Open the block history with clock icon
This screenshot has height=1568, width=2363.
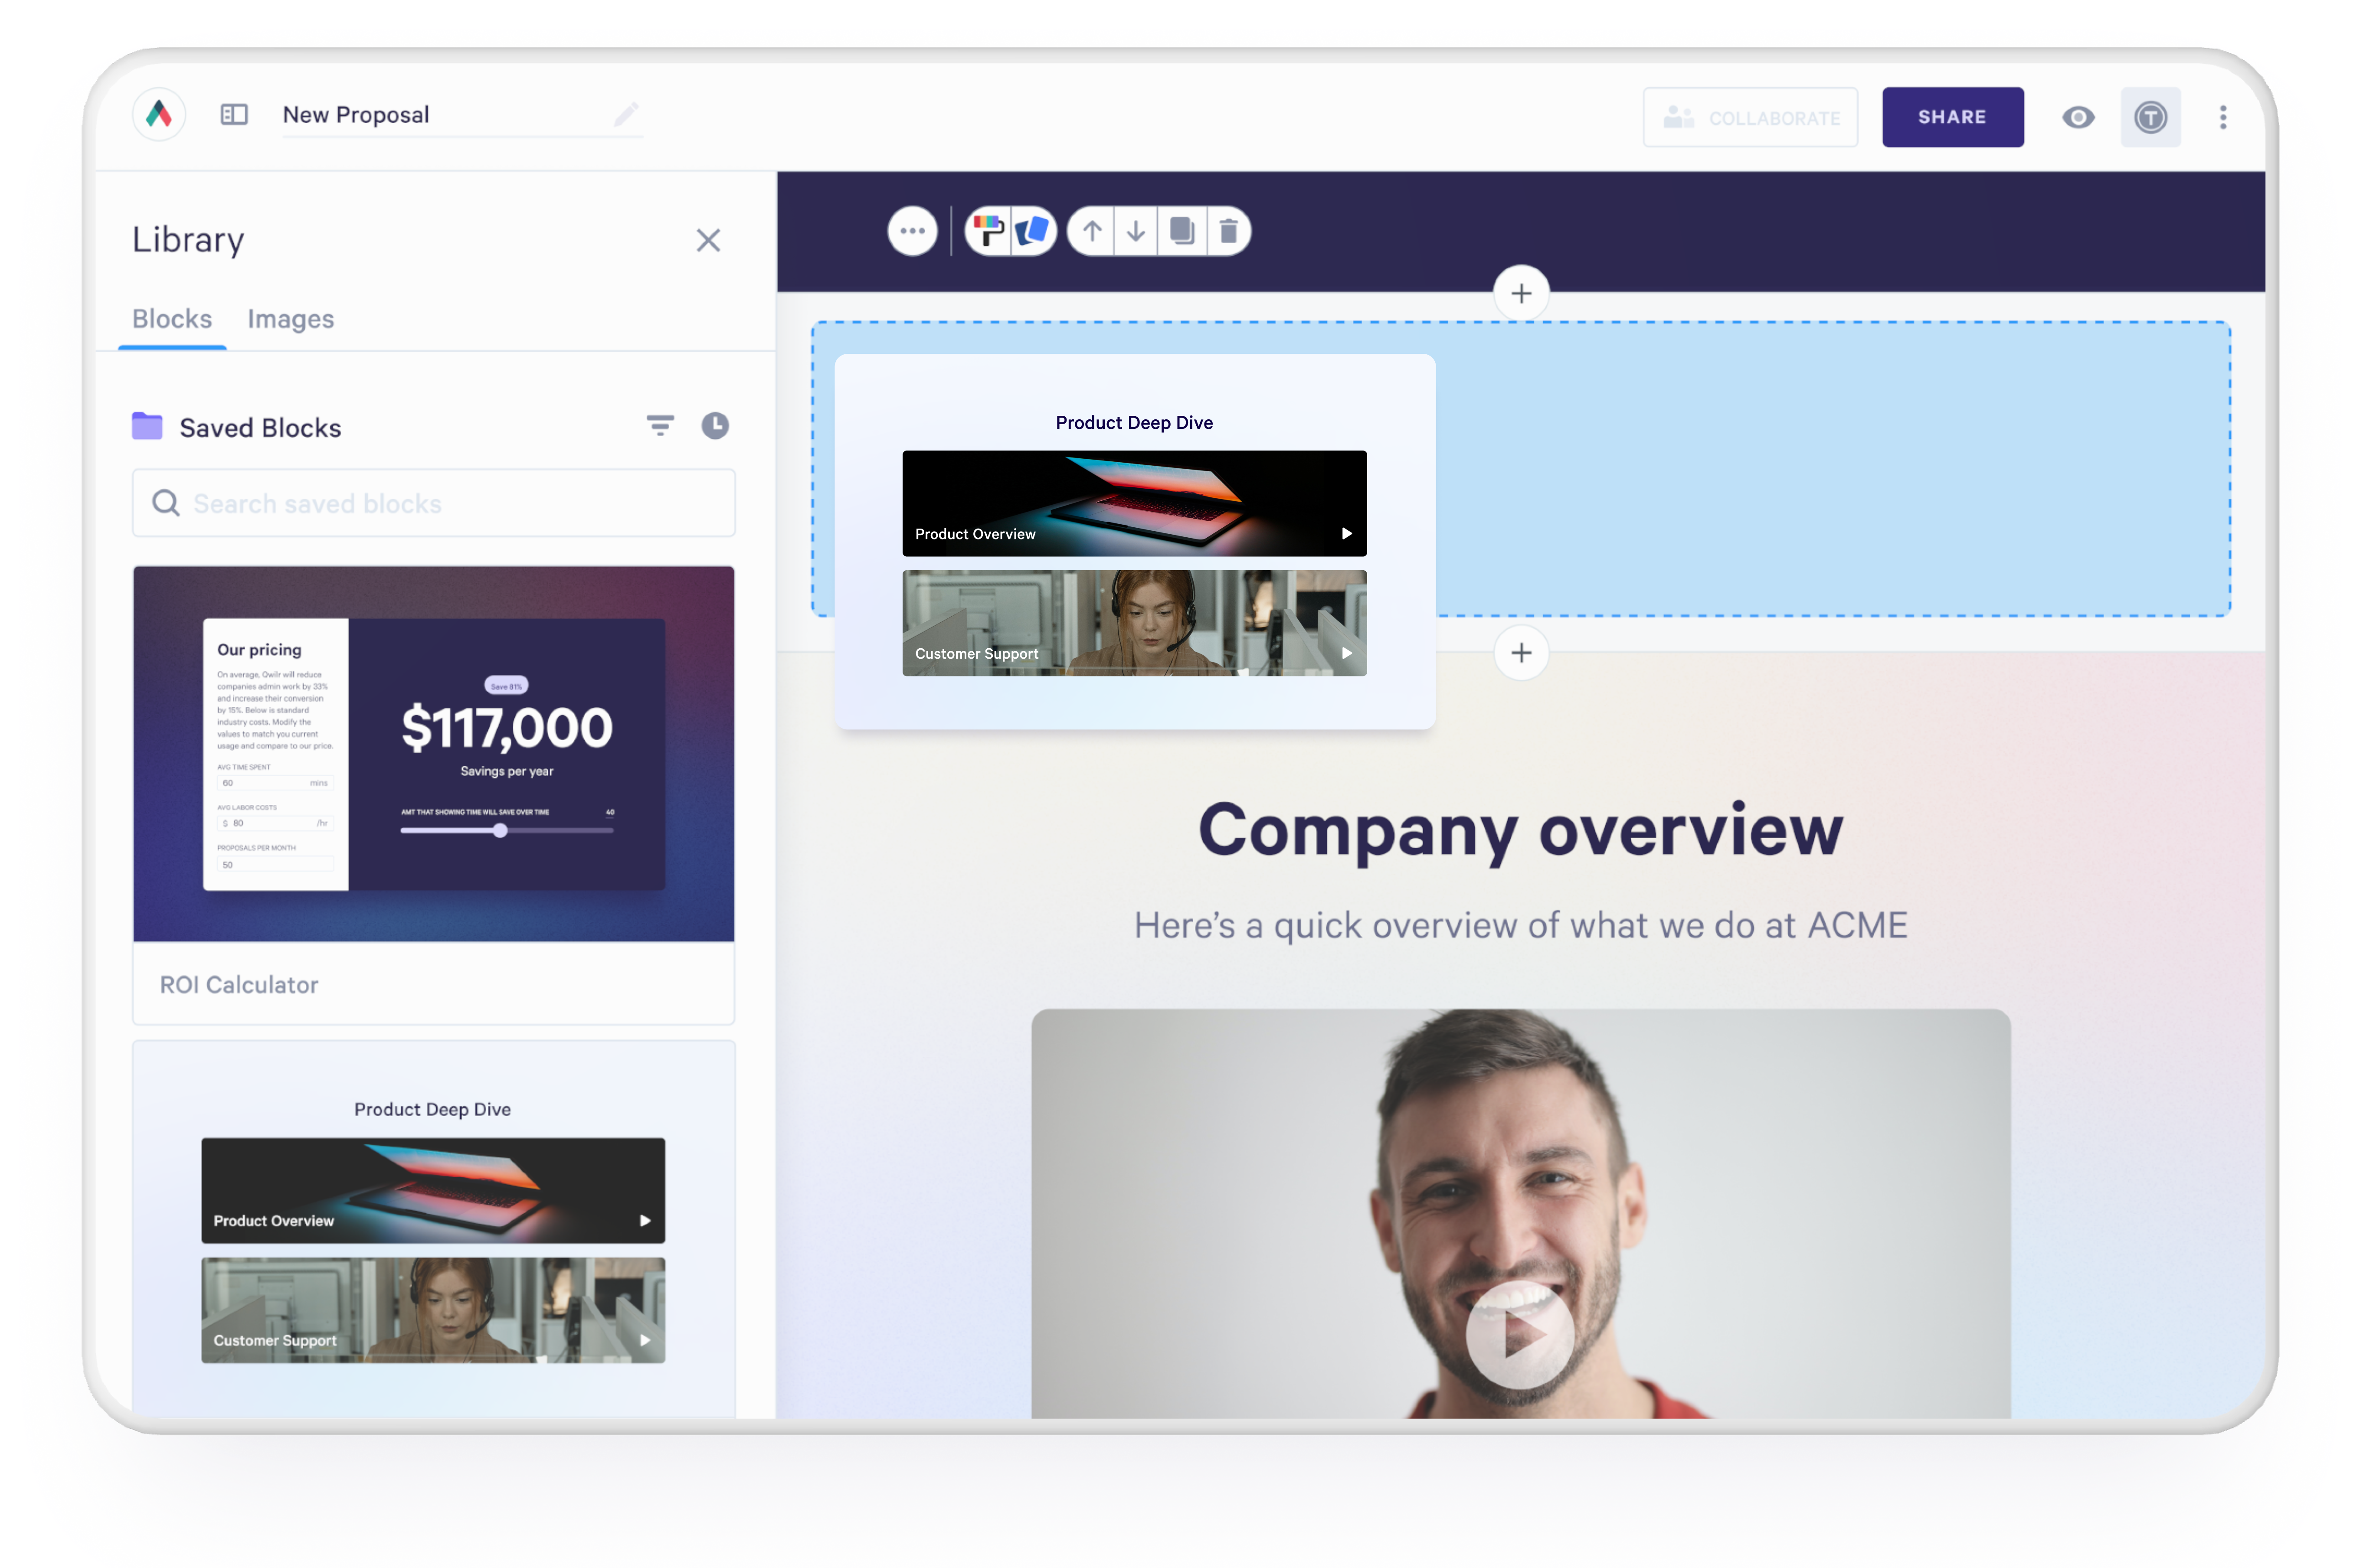714,425
